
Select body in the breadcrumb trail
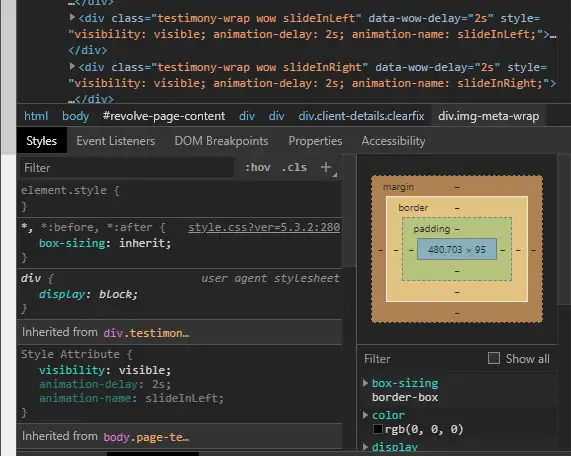(75, 116)
